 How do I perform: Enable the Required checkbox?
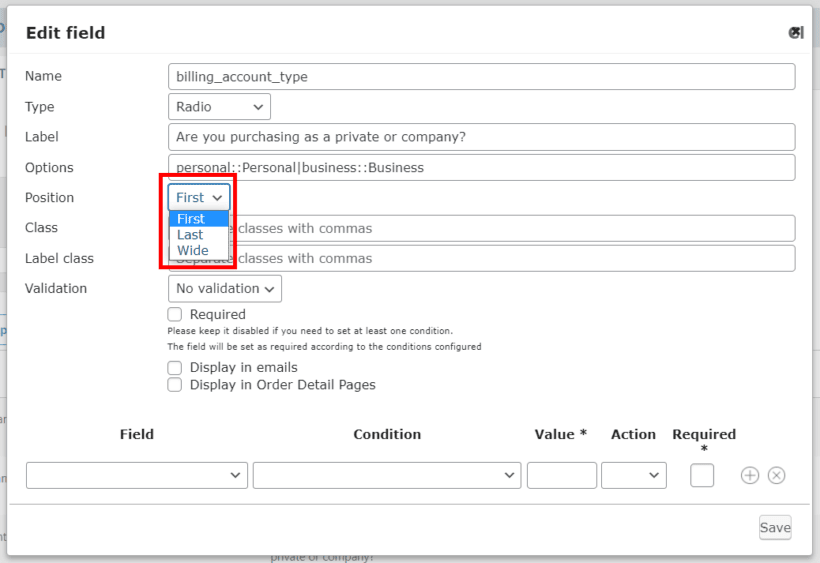pos(175,314)
